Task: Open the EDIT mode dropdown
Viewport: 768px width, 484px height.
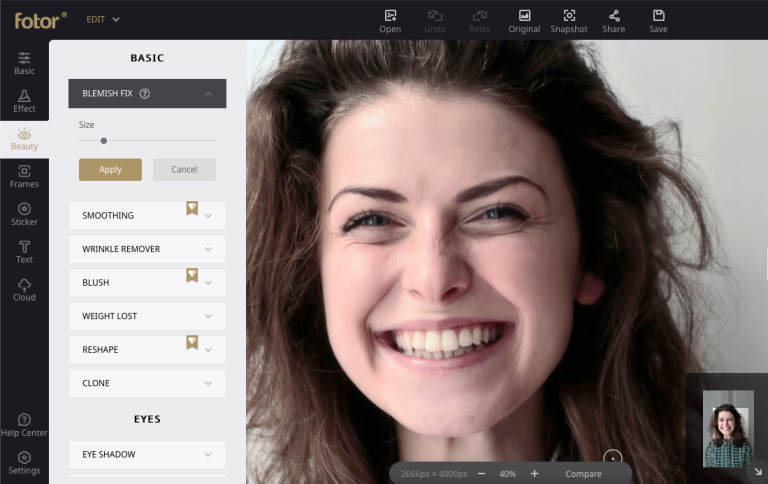Action: 103,20
